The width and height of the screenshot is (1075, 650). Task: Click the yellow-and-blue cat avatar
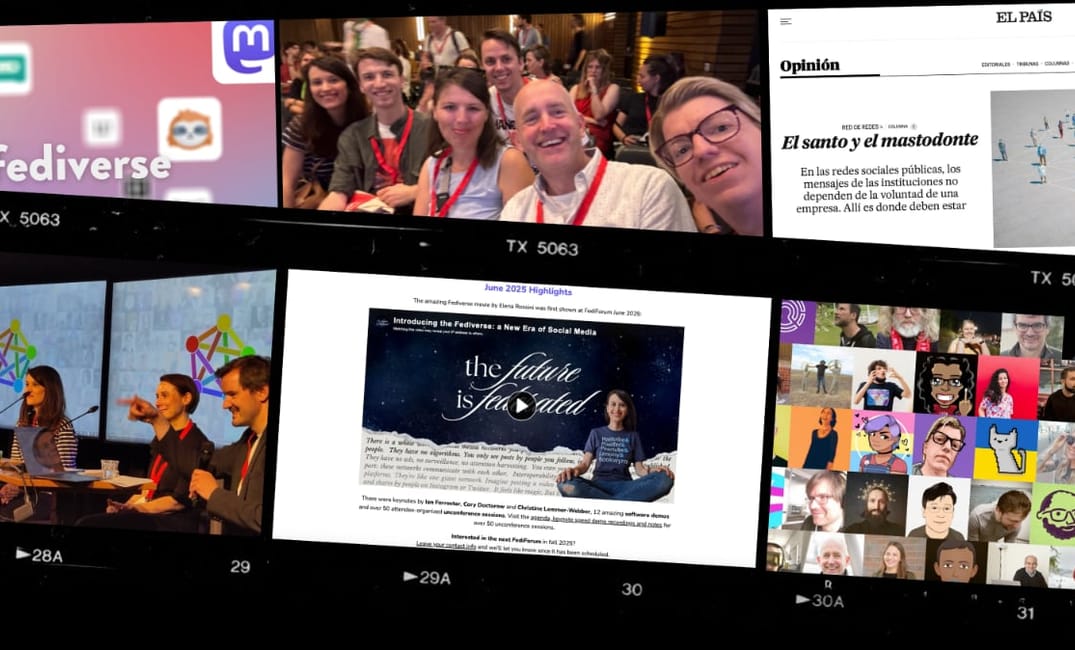pos(1006,448)
